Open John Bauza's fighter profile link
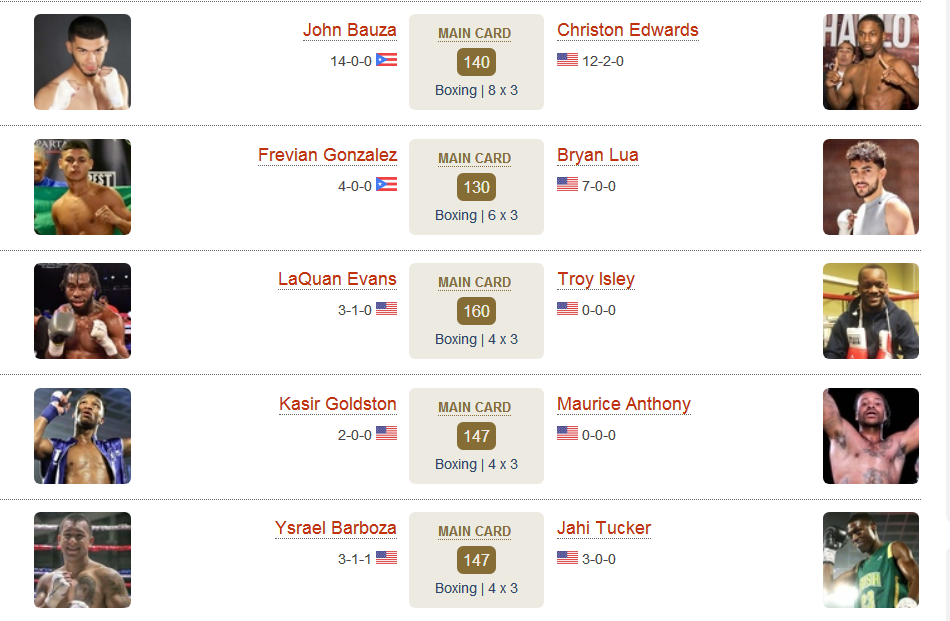The height and width of the screenshot is (621, 950). coord(350,30)
